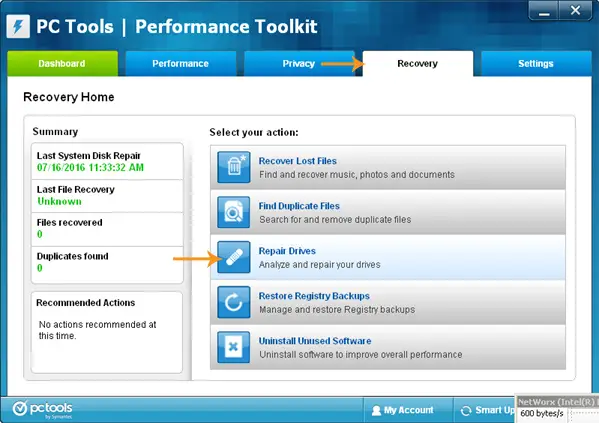Image resolution: width=599 pixels, height=423 pixels.
Task: Go to the Privacy tab
Action: click(299, 63)
